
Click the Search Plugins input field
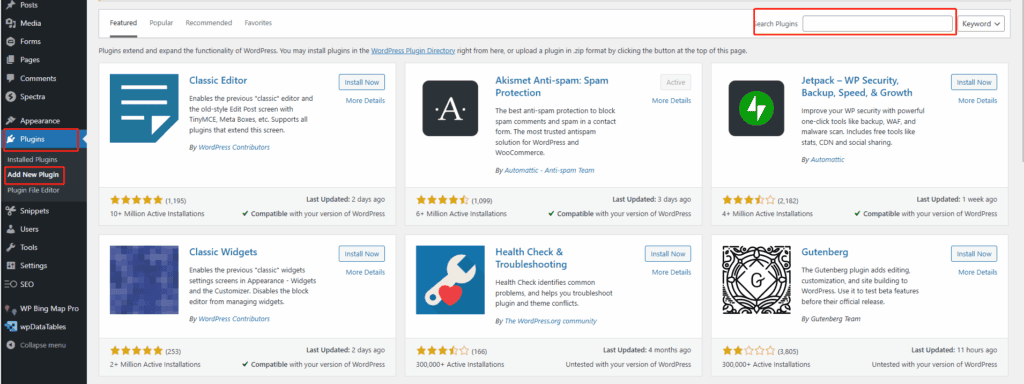(877, 24)
